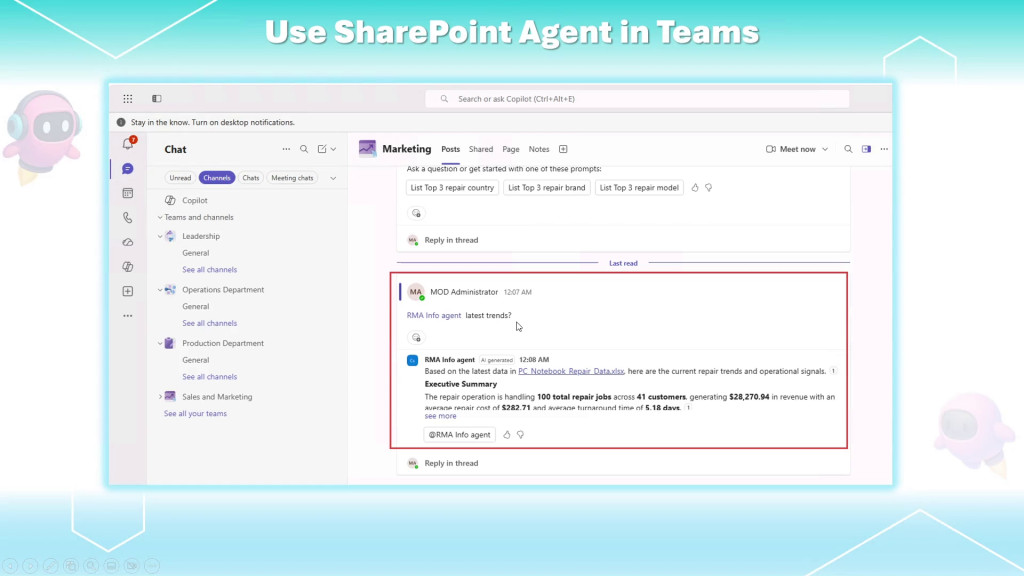Open the Notes tab
The width and height of the screenshot is (1024, 576).
(x=539, y=149)
